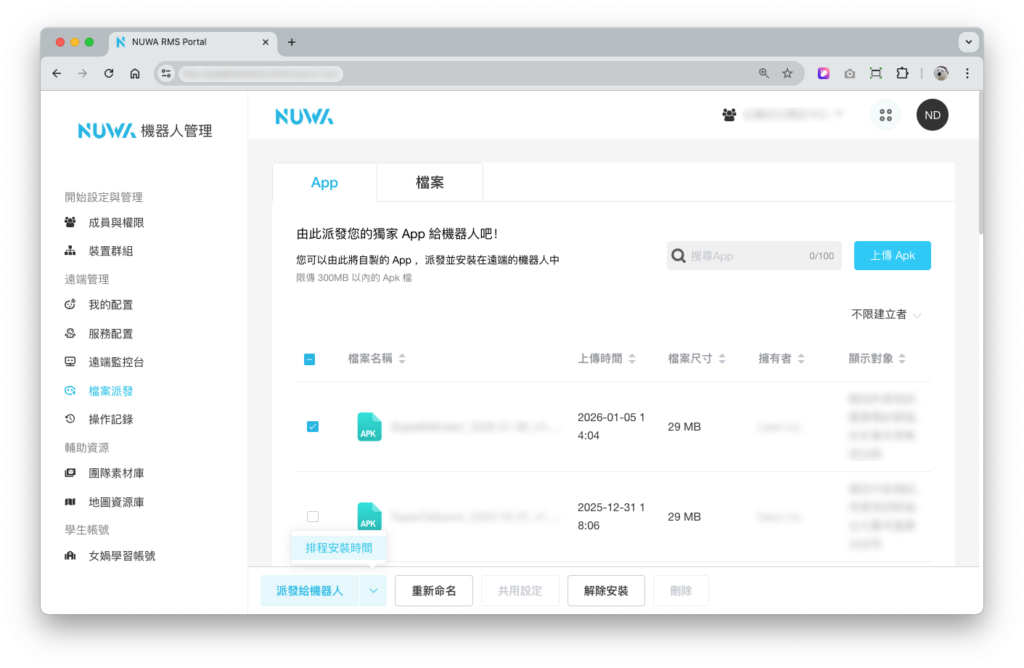Expand the 不限建立者 creator filter dropdown
Screen dimensions: 1024x668
(886, 314)
